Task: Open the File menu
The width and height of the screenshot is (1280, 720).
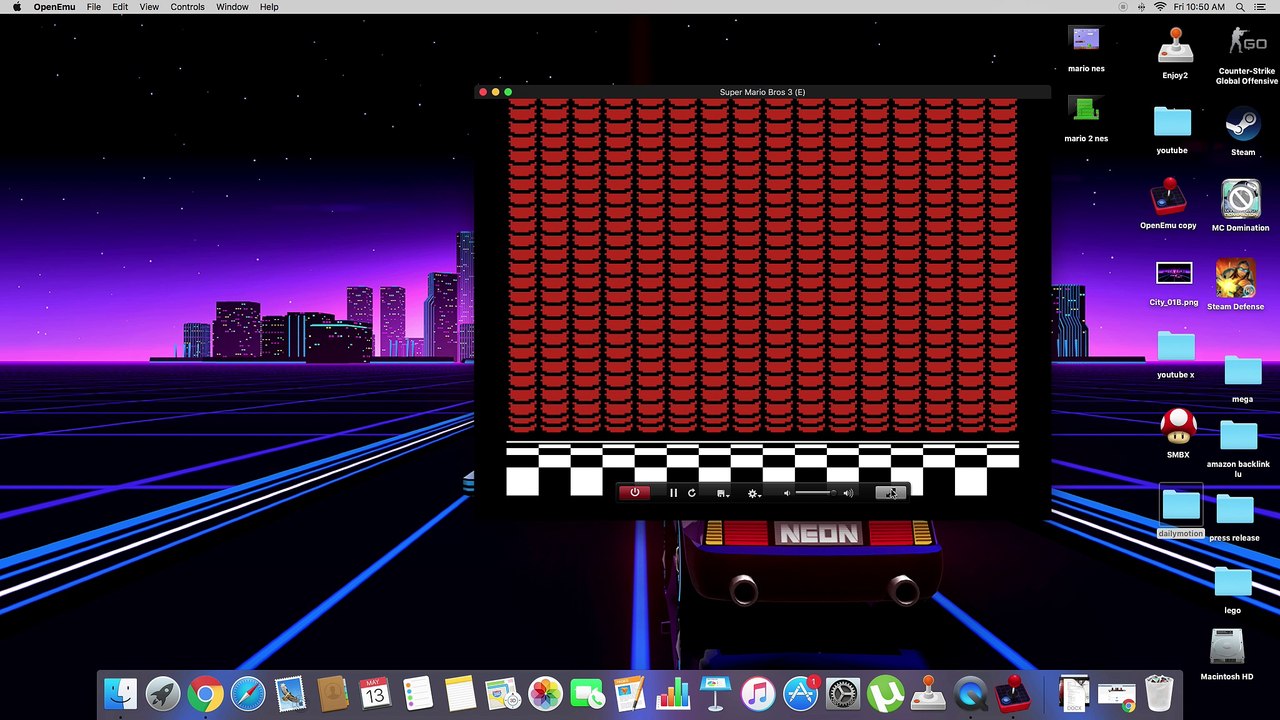Action: pyautogui.click(x=93, y=7)
